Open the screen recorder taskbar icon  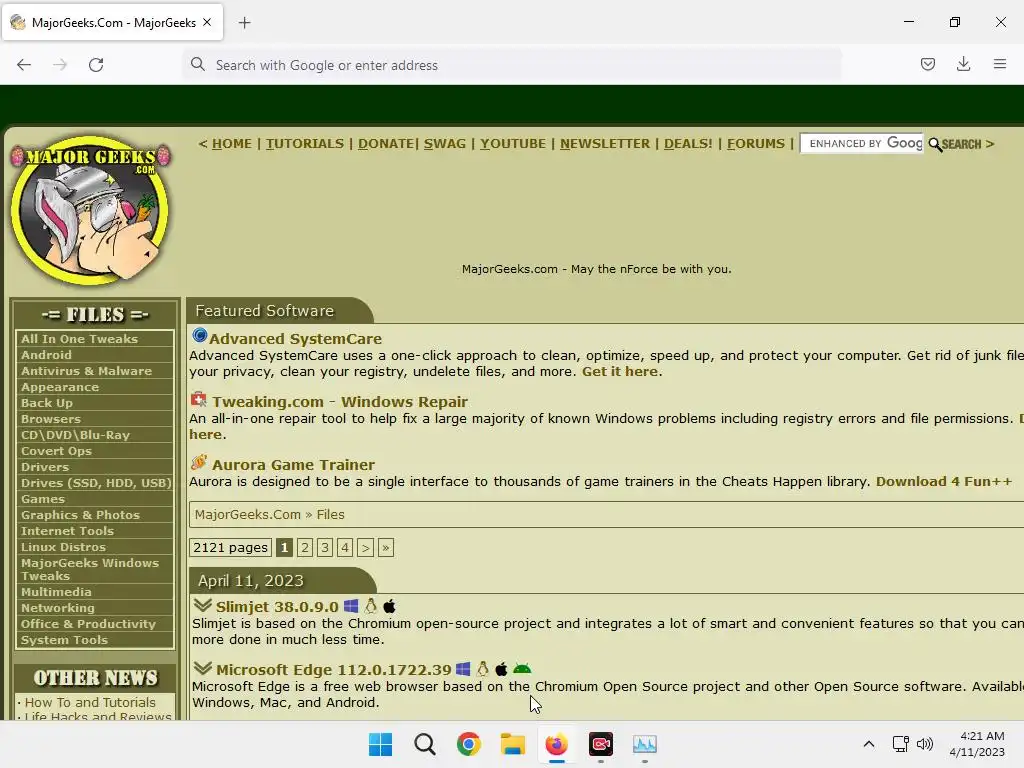pyautogui.click(x=601, y=744)
